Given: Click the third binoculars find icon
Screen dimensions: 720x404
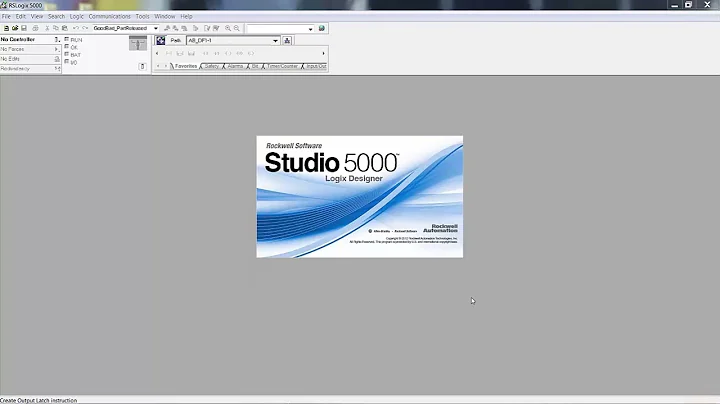Looking at the screenshot, I should (184, 28).
